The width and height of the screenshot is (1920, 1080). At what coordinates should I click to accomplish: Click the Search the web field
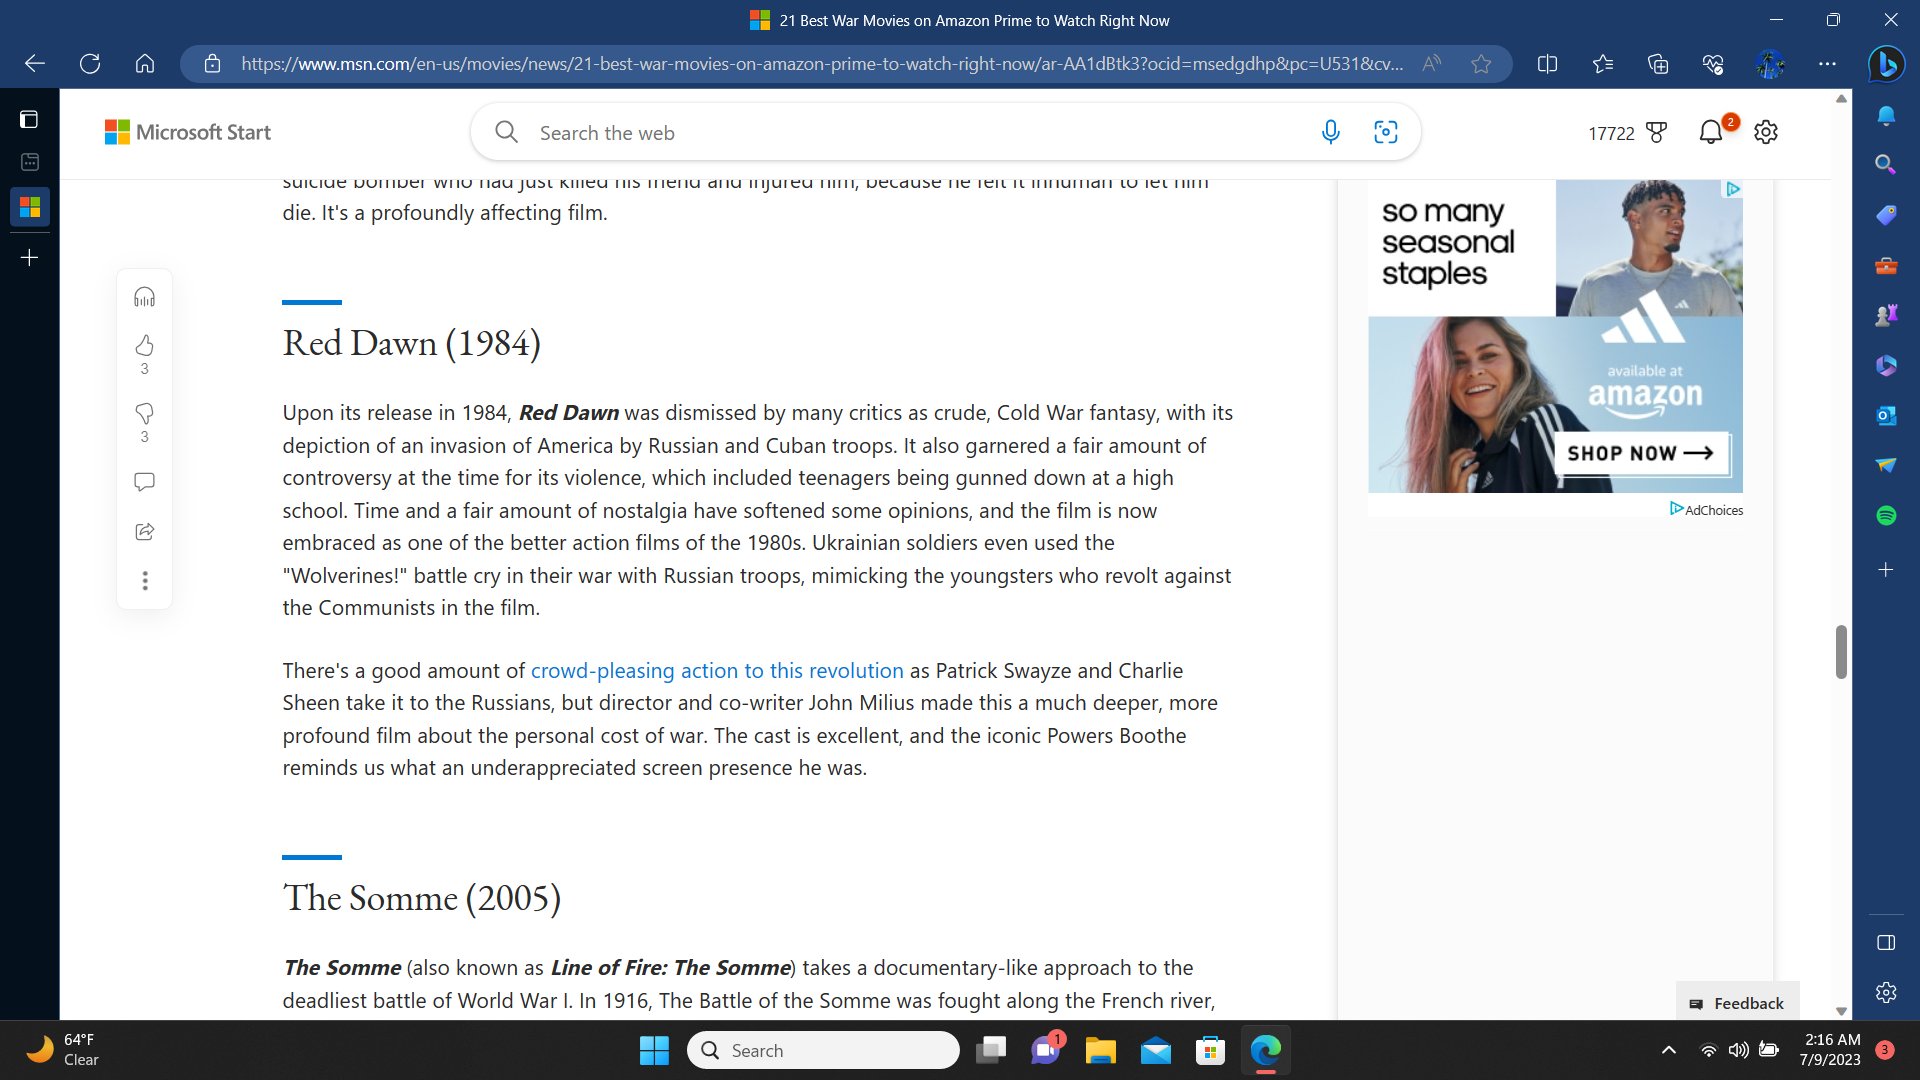900,133
